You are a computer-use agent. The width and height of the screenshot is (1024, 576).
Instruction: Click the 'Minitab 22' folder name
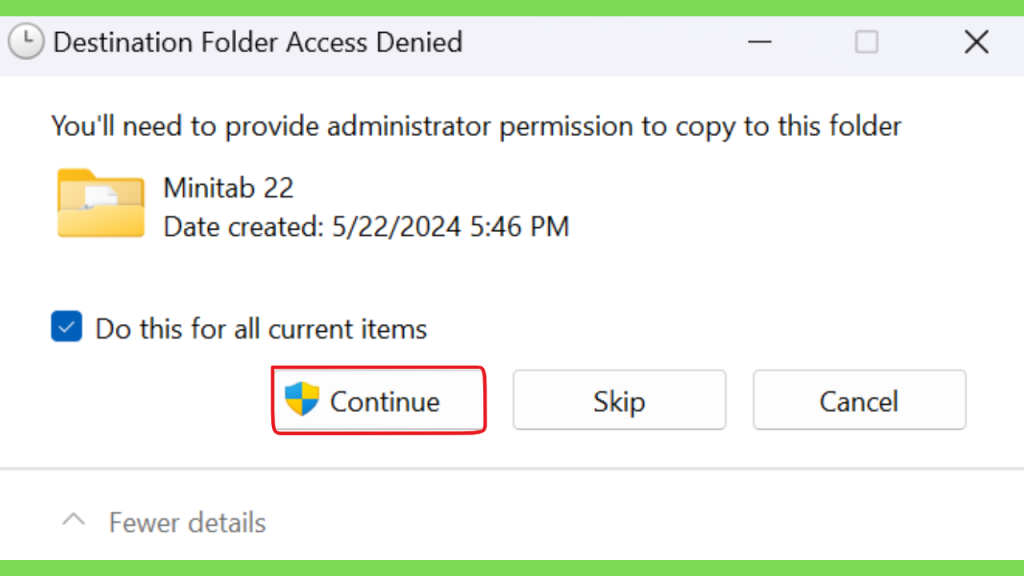tap(229, 188)
